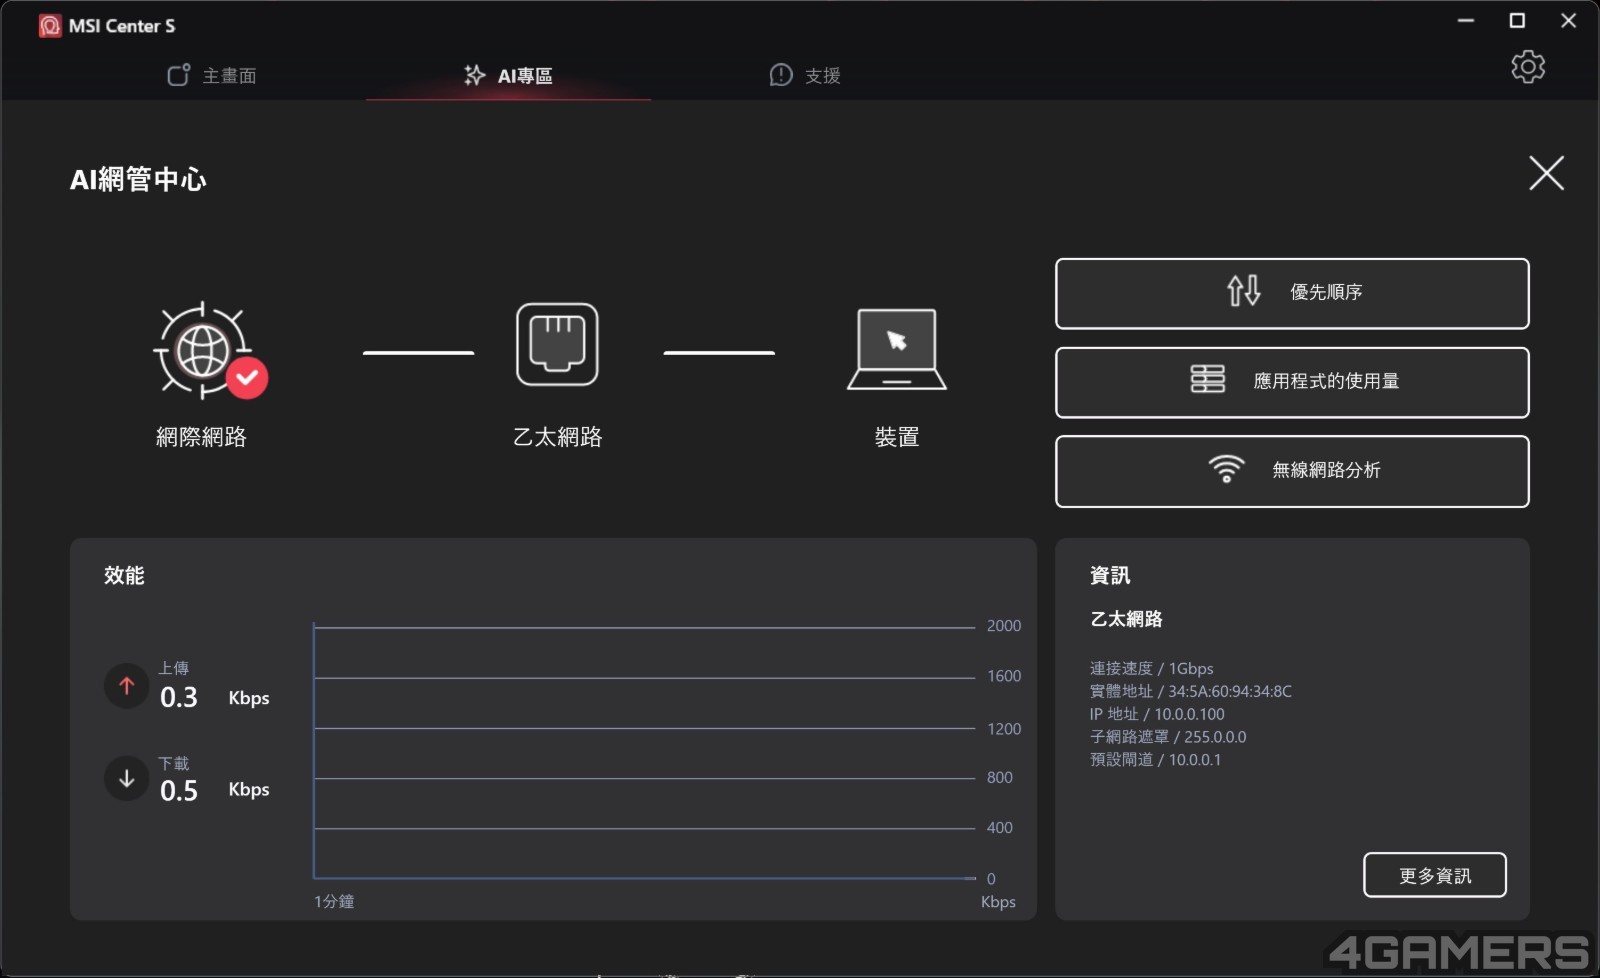Click the download arrow icon
This screenshot has width=1600, height=978.
tap(127, 779)
